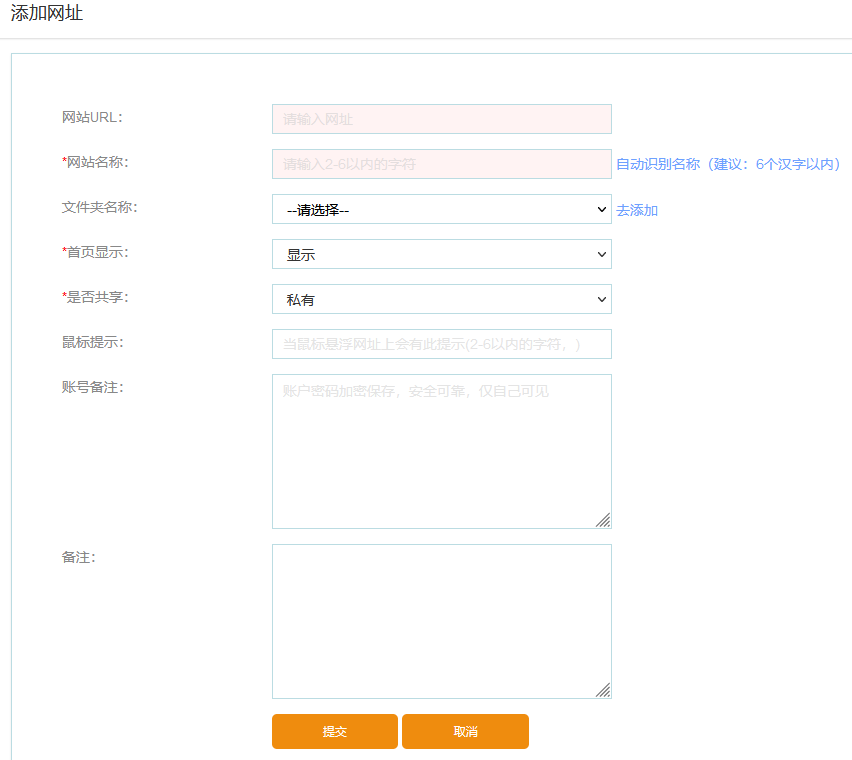Click the resize handle of 备注 textarea
This screenshot has width=852, height=760.
pyautogui.click(x=604, y=690)
